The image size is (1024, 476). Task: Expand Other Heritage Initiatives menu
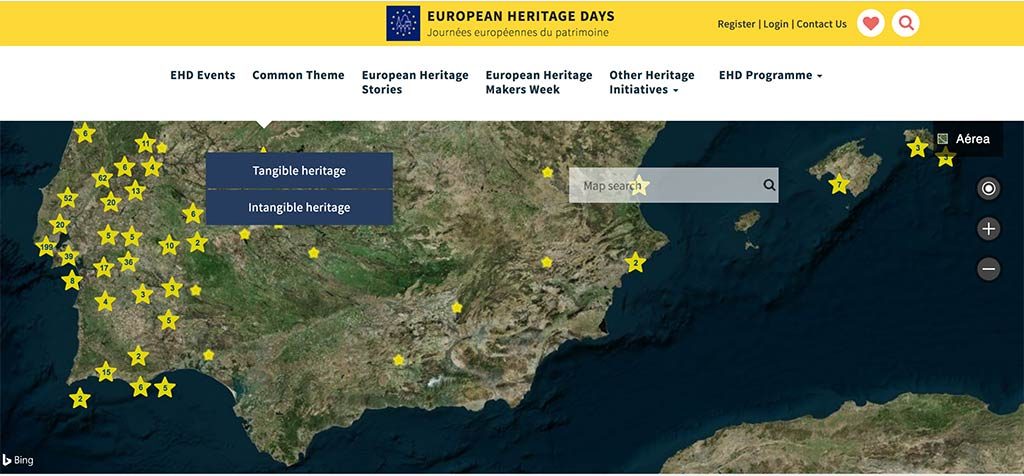tap(651, 82)
